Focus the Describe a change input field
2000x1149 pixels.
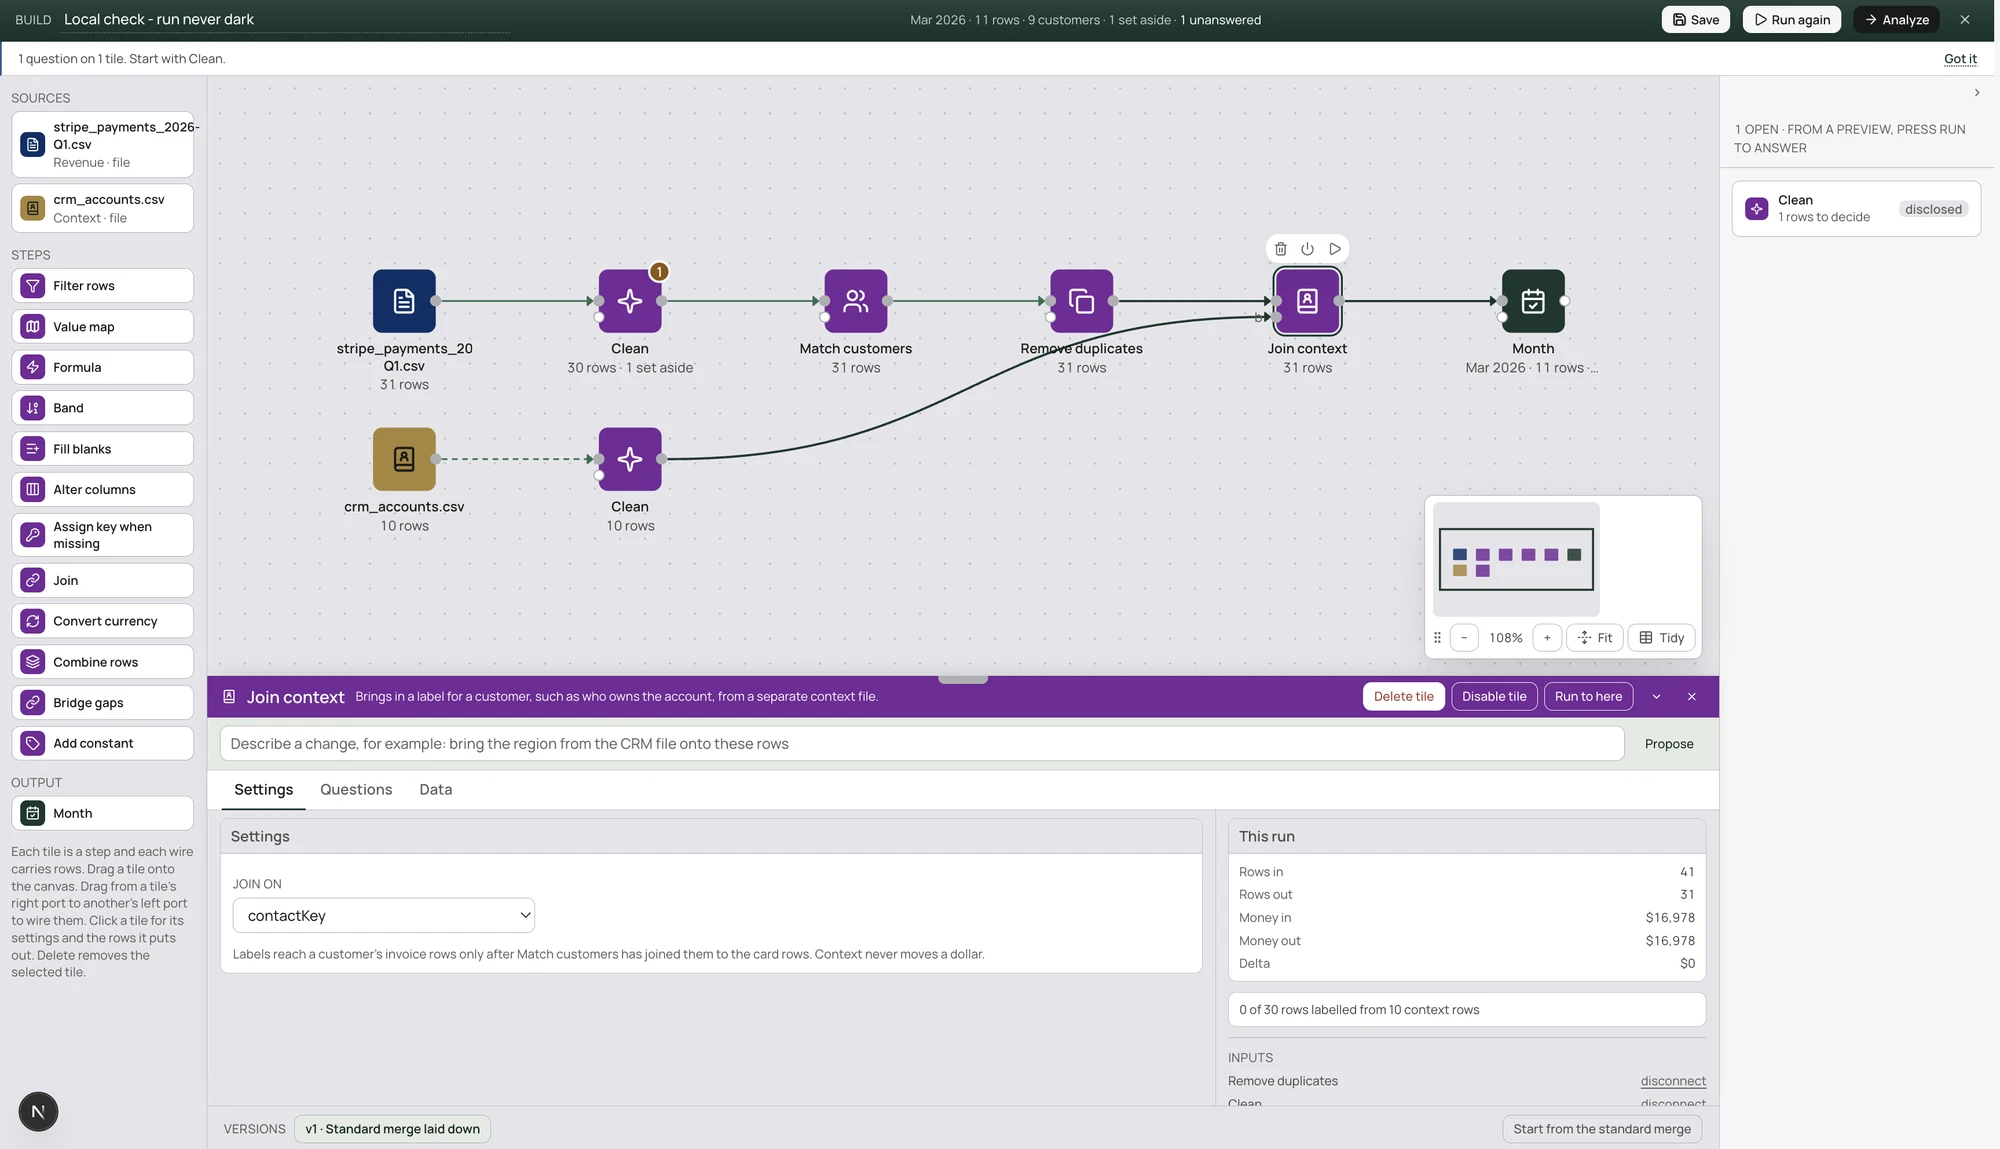pyautogui.click(x=922, y=744)
